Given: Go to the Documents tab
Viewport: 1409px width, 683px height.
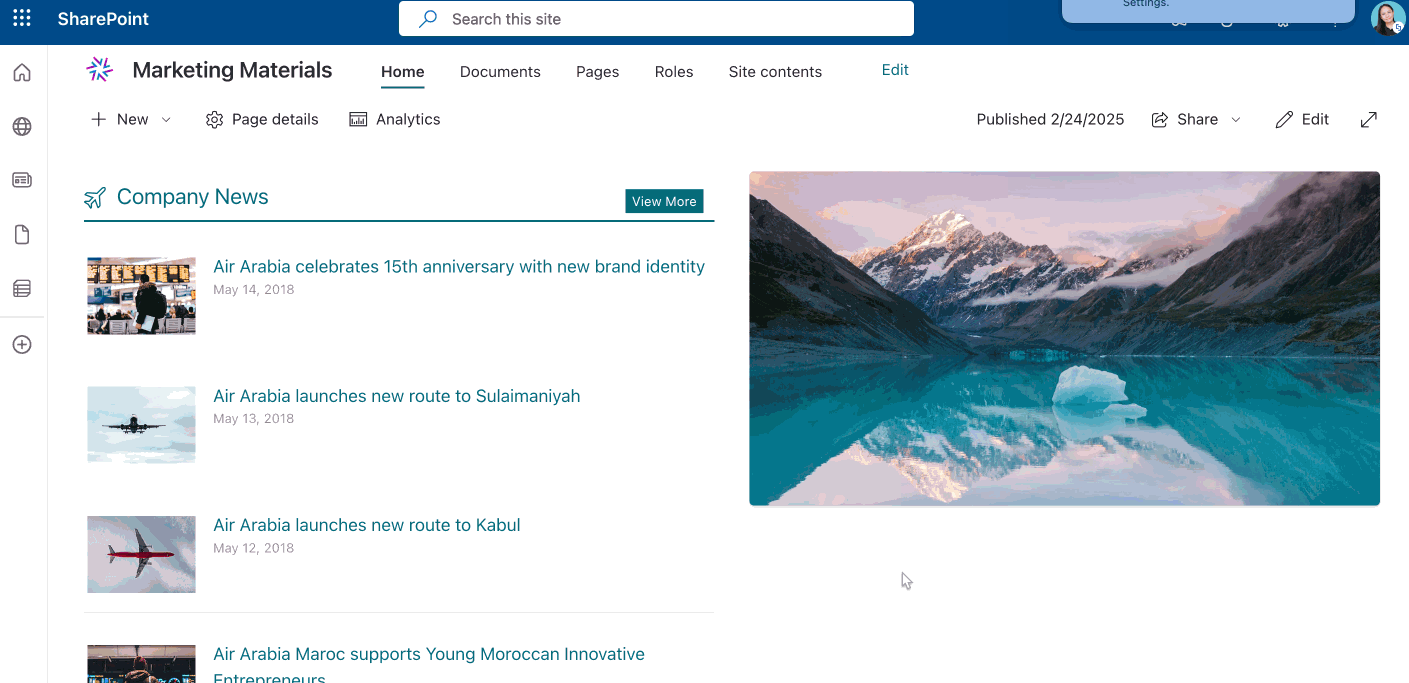Looking at the screenshot, I should [x=500, y=72].
